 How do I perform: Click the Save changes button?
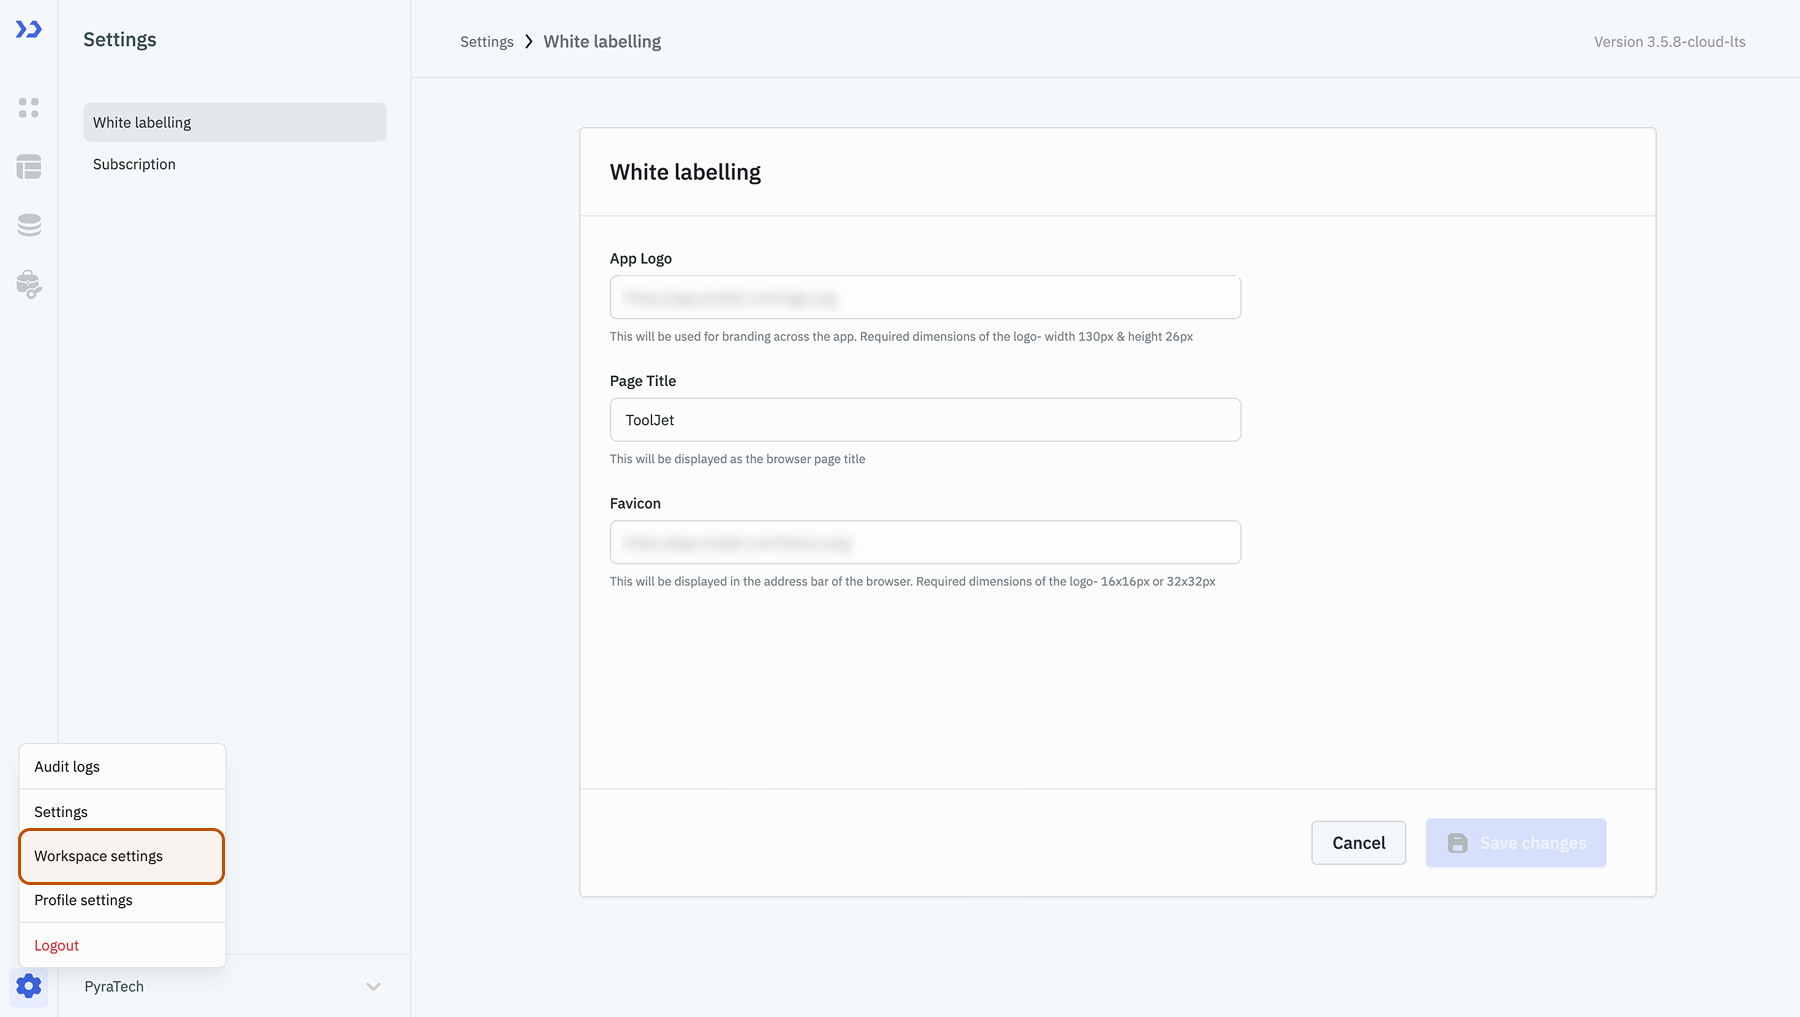tap(1516, 843)
